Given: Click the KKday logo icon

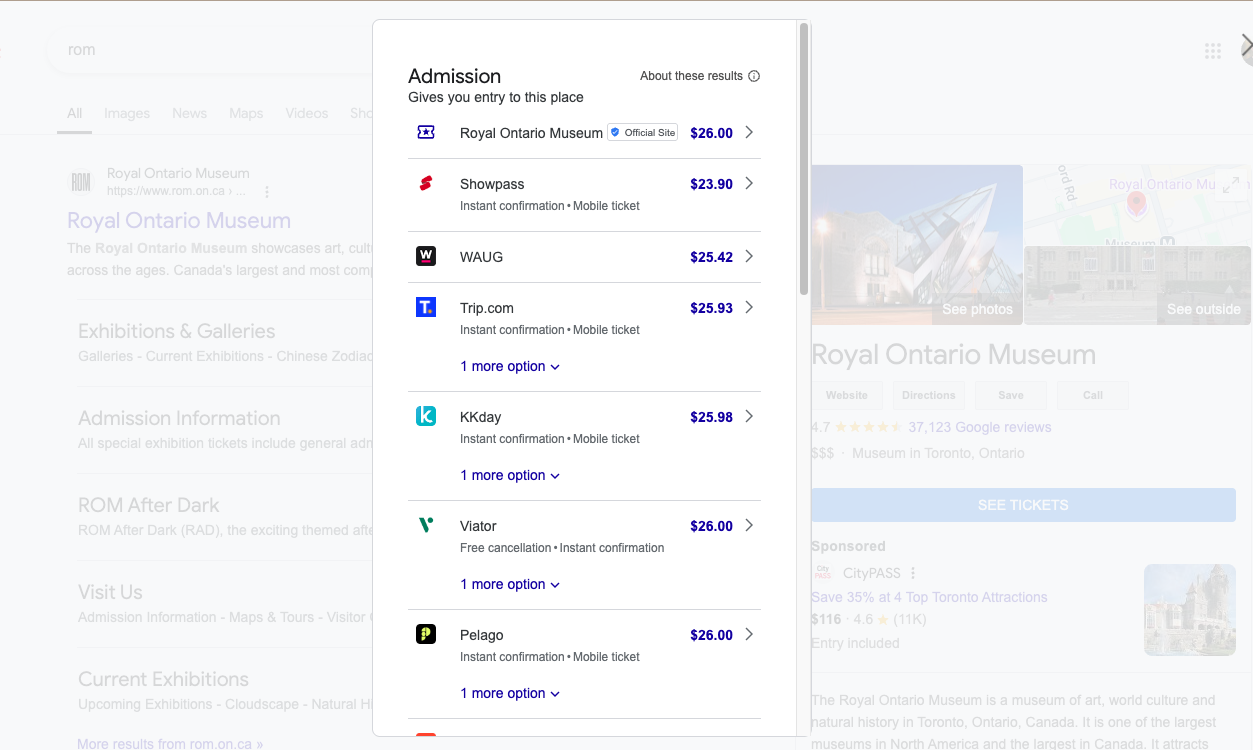Looking at the screenshot, I should (x=426, y=416).
